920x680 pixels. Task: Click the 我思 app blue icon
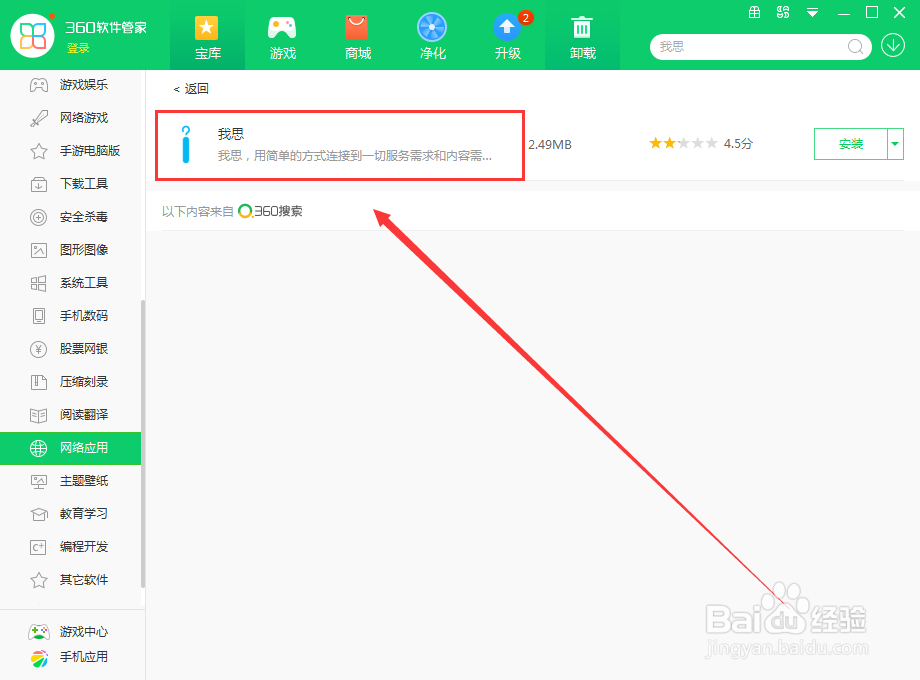(x=186, y=144)
